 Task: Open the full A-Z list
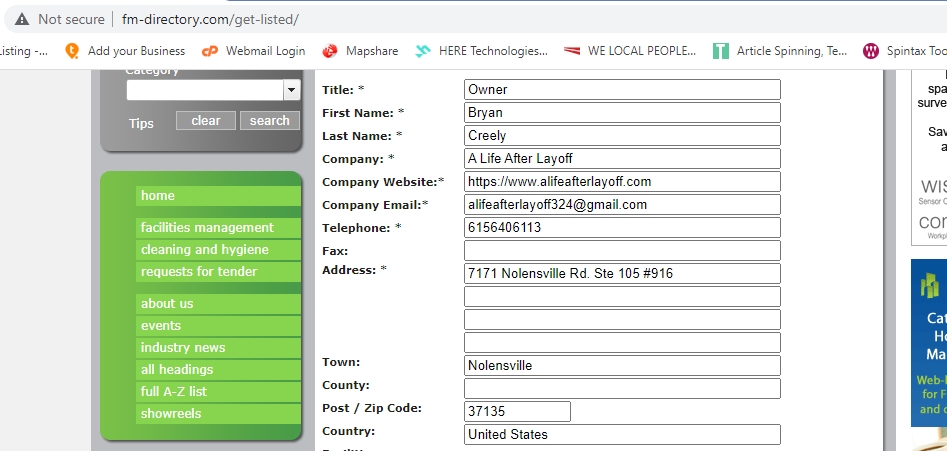[x=174, y=392]
